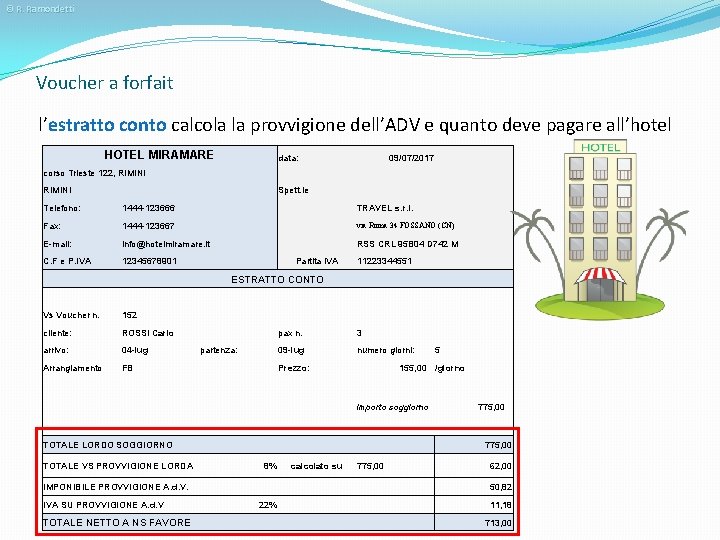
Task: Click the arrival date 04-lug
Action: click(x=135, y=350)
